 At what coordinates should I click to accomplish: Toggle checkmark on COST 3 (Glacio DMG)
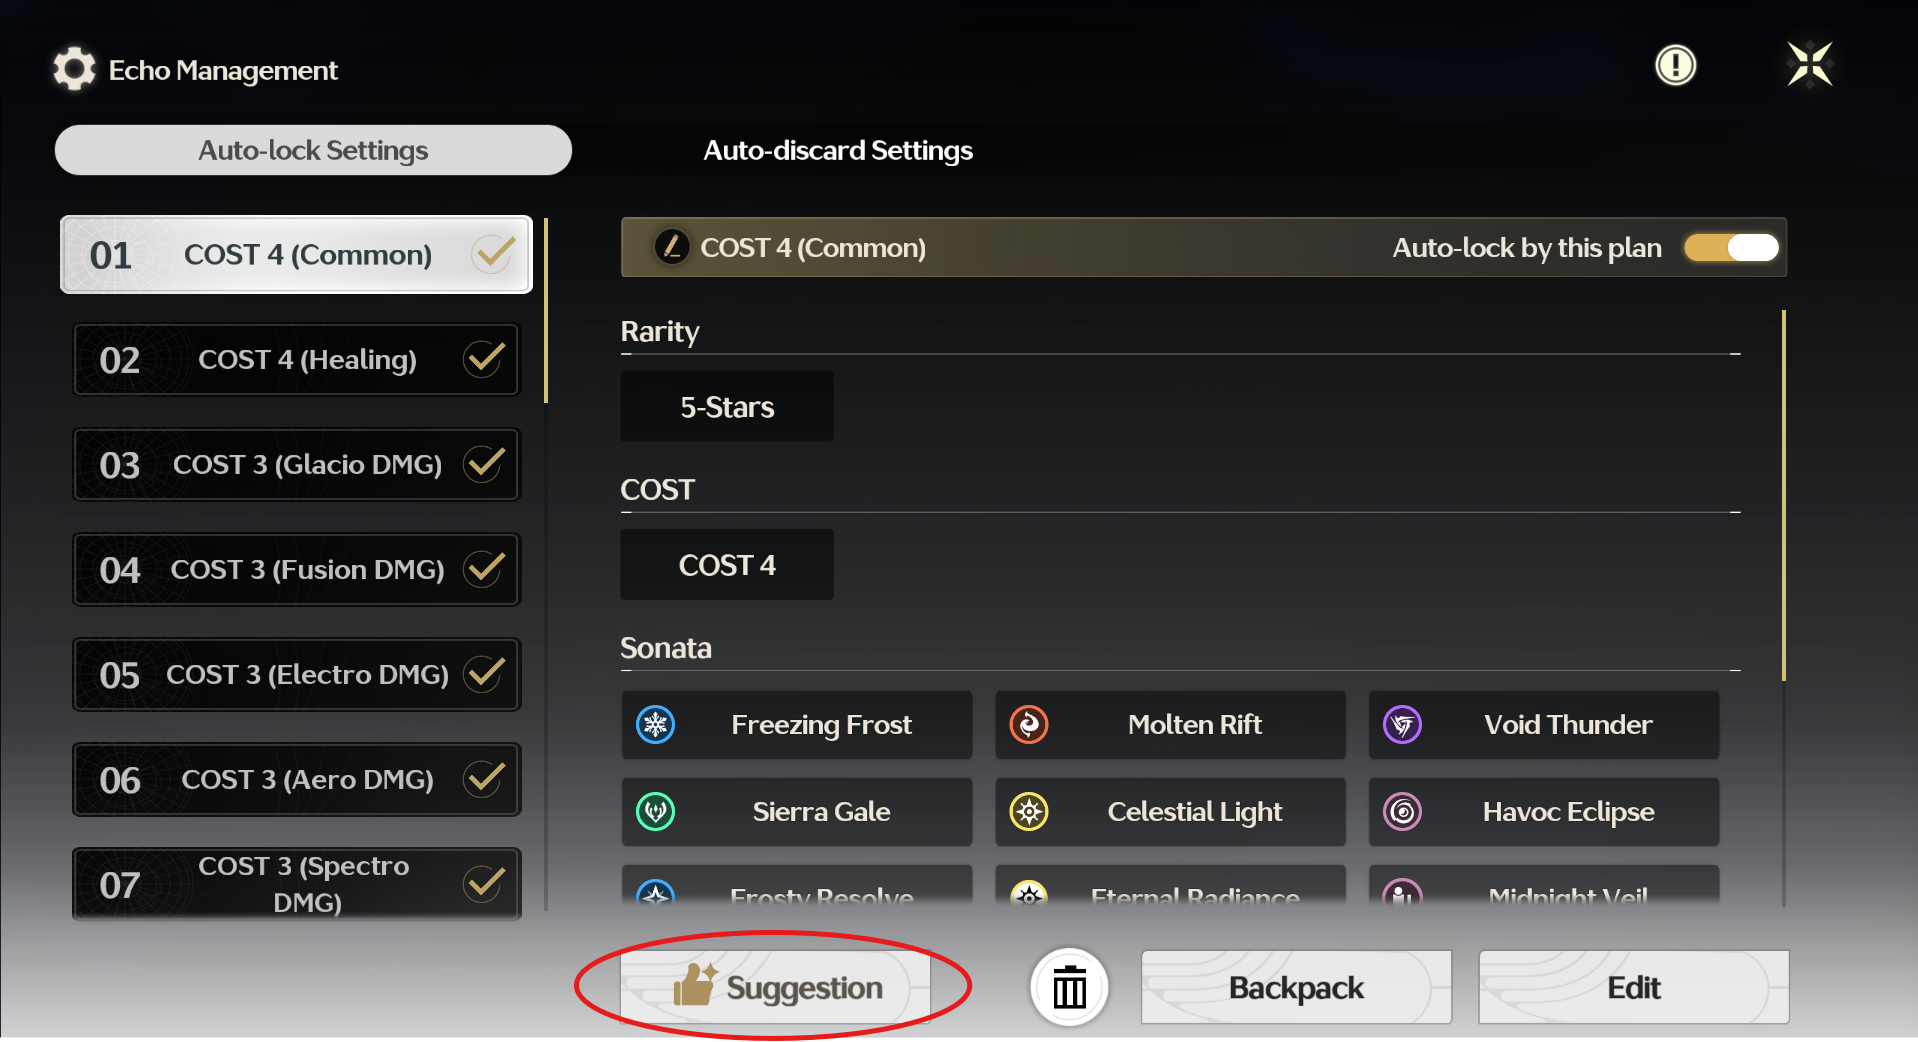pyautogui.click(x=484, y=464)
